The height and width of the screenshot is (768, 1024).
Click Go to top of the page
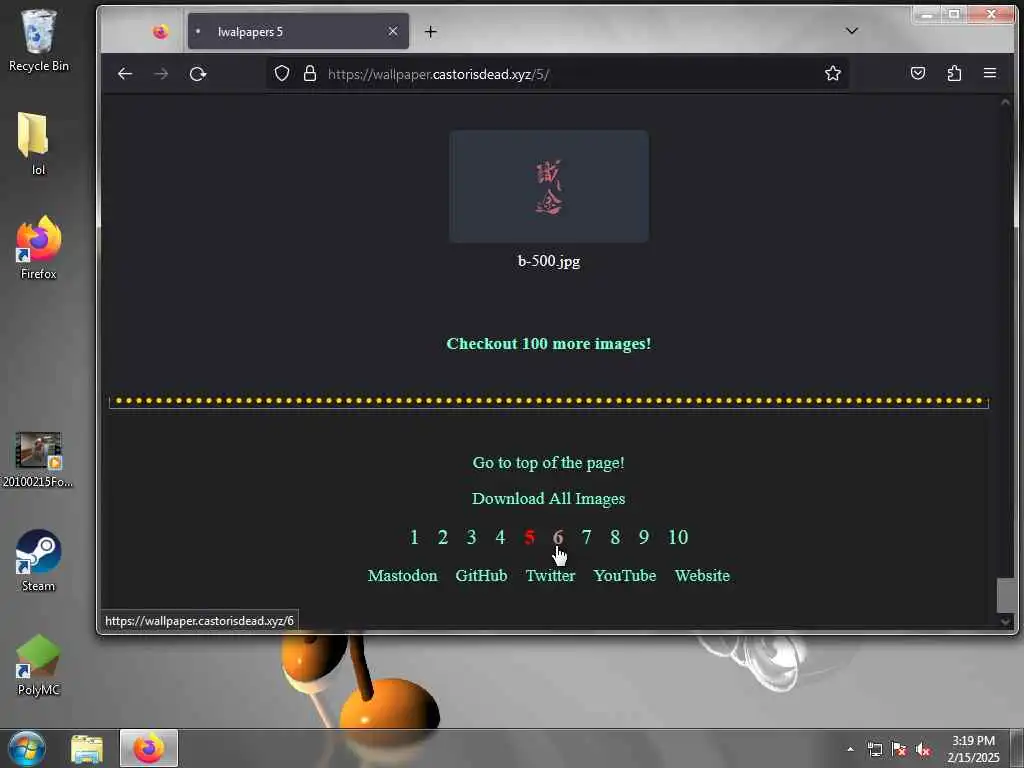point(549,463)
